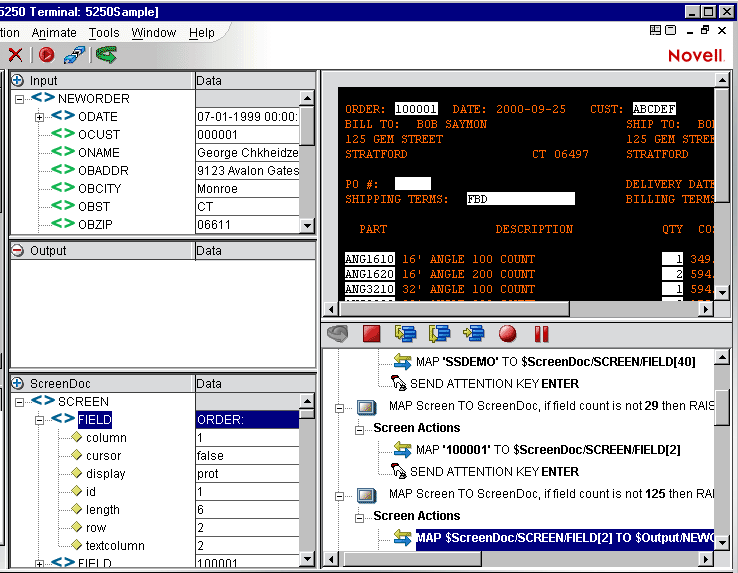Click the red circle breakpoint icon
The width and height of the screenshot is (738, 573).
point(508,334)
